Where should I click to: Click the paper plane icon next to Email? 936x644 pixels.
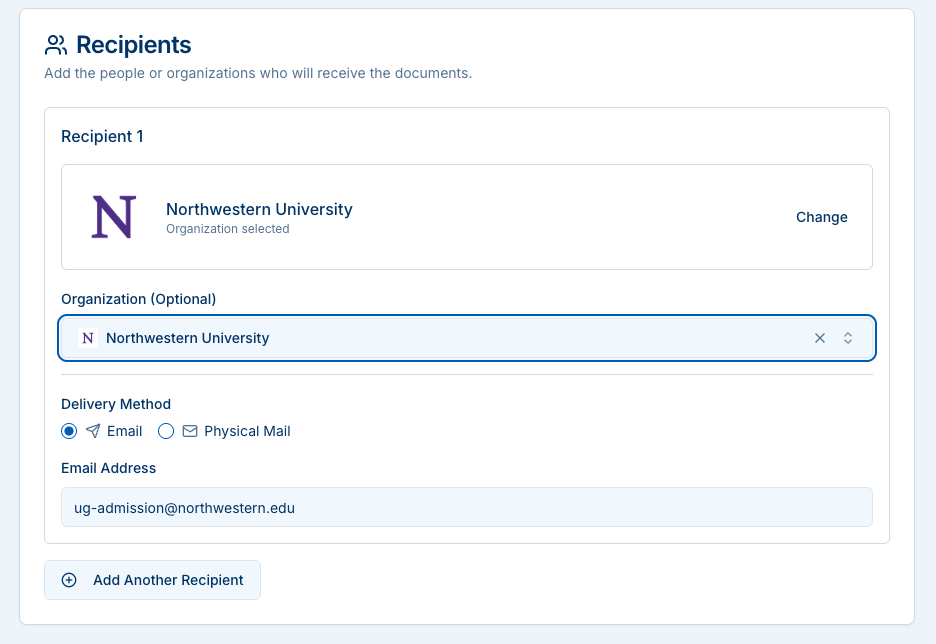(95, 431)
